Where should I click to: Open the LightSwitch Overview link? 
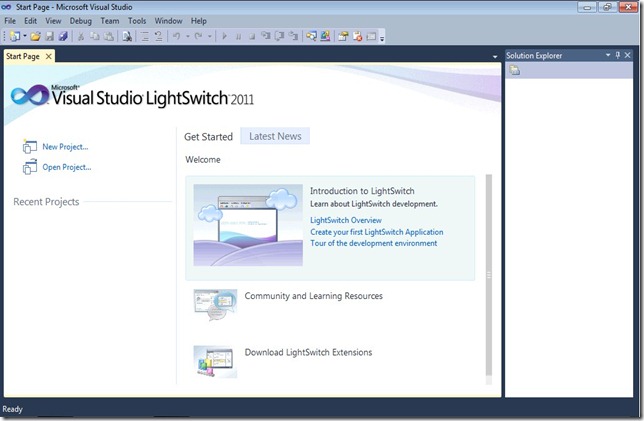pos(346,220)
